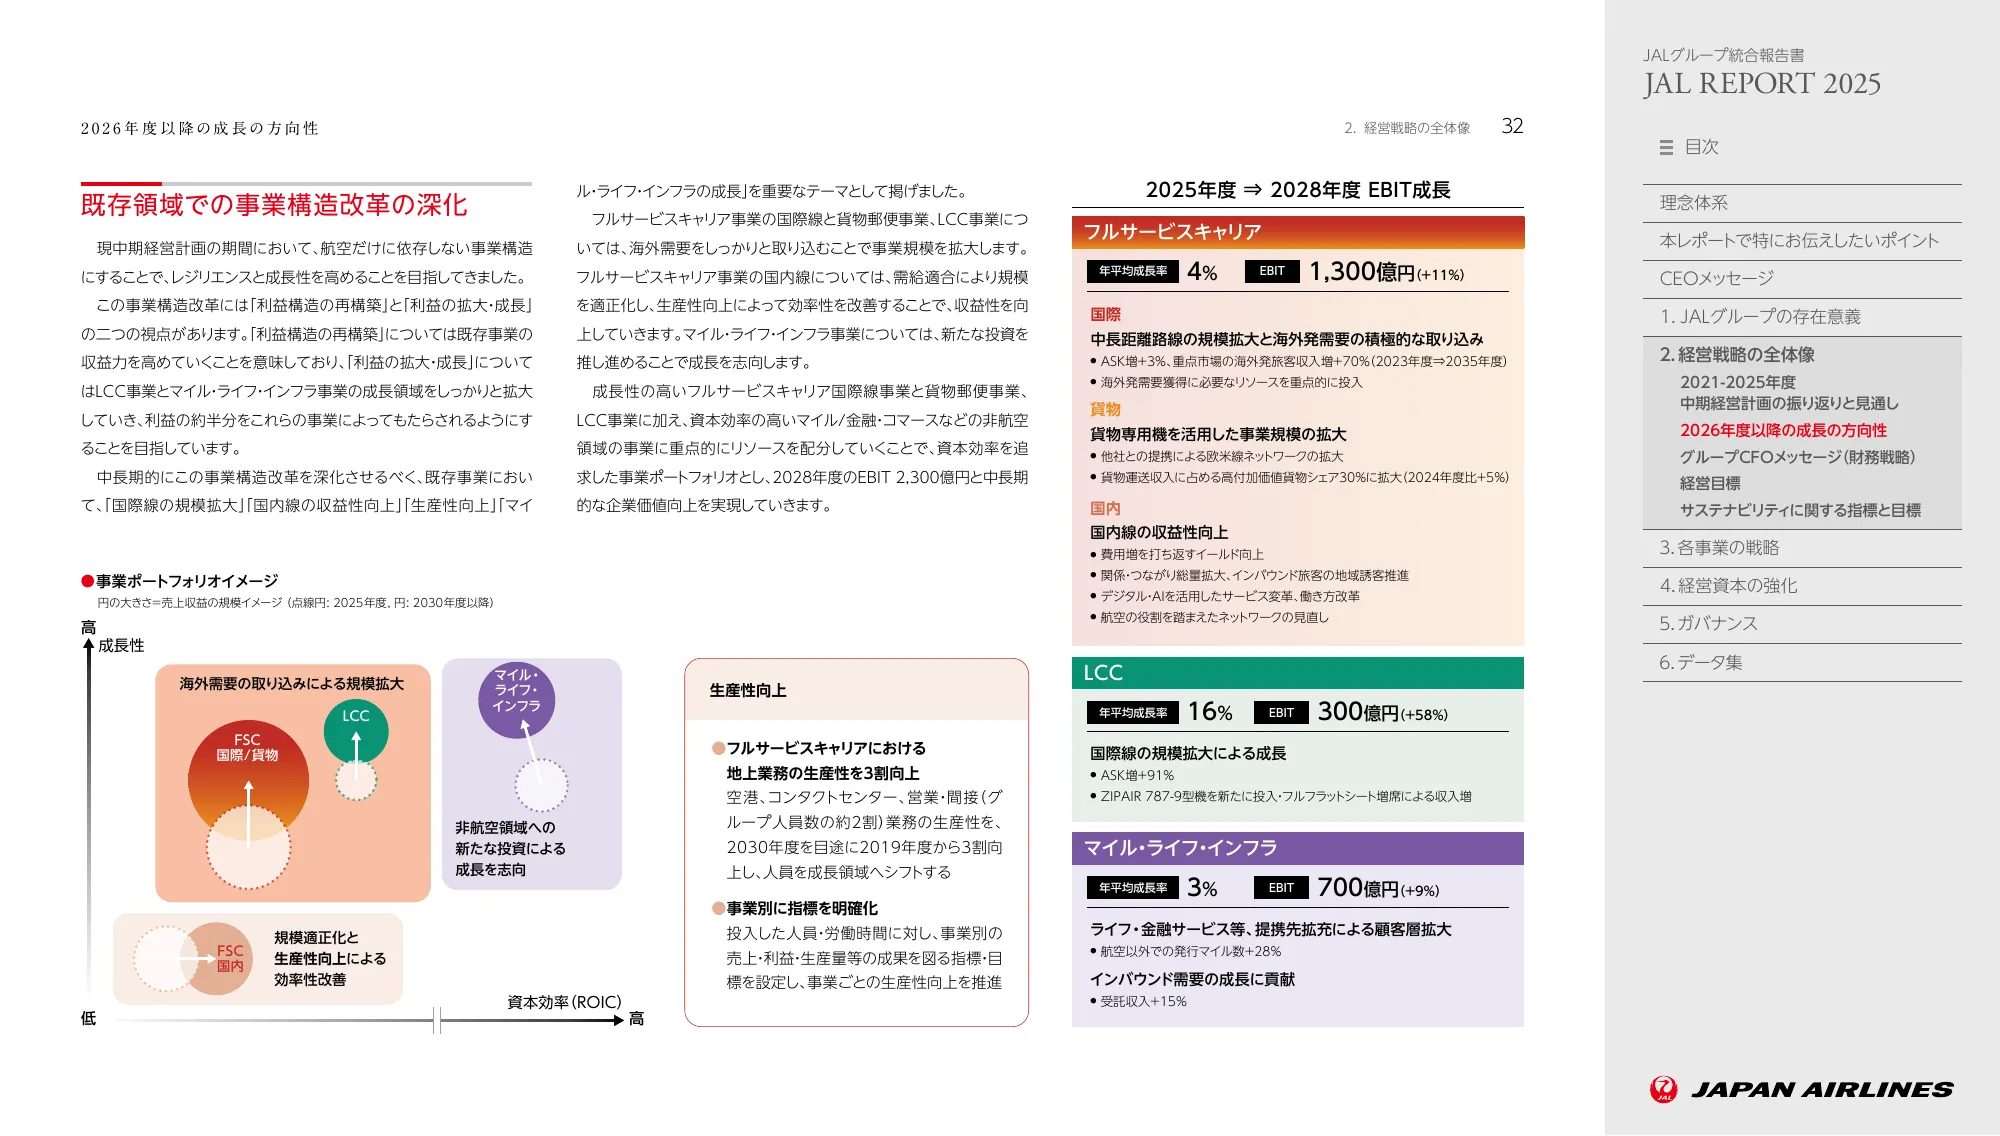This screenshot has width=2000, height=1136.
Task: Open グループCFOメッセージ(財務戦略) link
Action: pos(1797,457)
